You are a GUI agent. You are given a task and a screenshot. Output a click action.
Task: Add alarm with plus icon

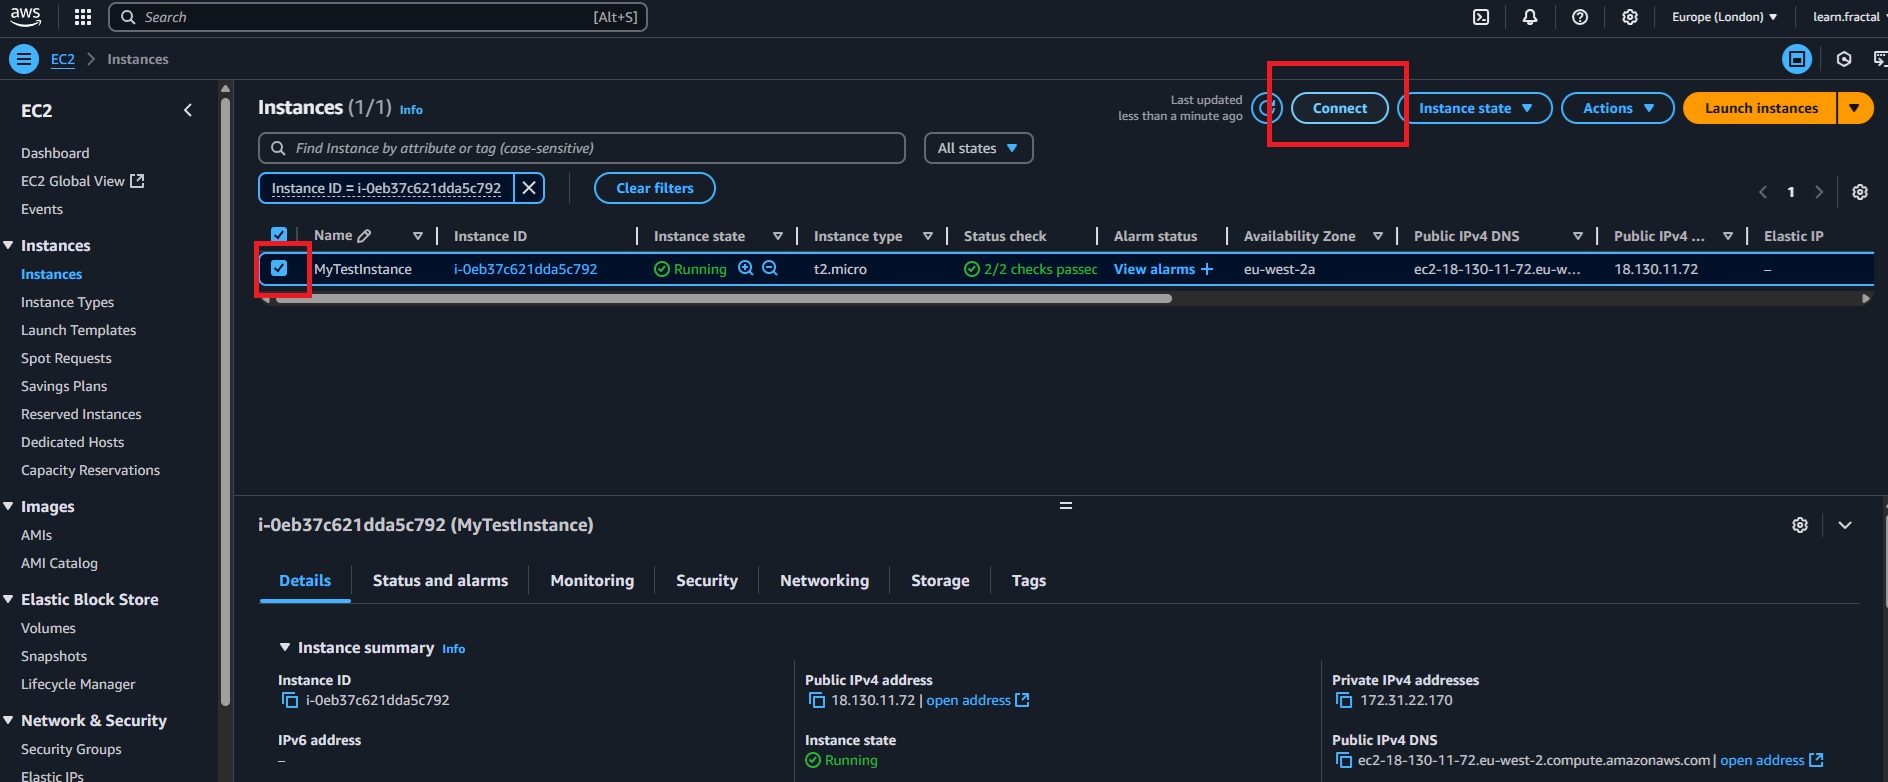click(1207, 269)
